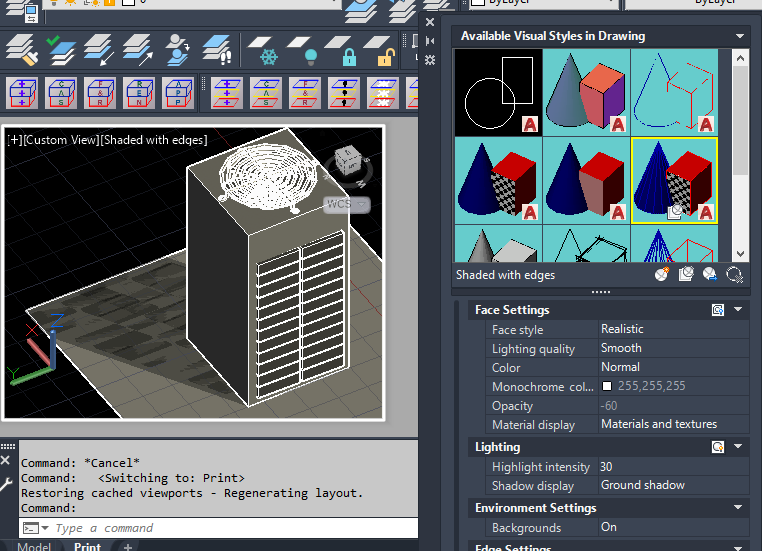Click Export visual style to tool palette icon
The image size is (762, 551).
tap(710, 275)
